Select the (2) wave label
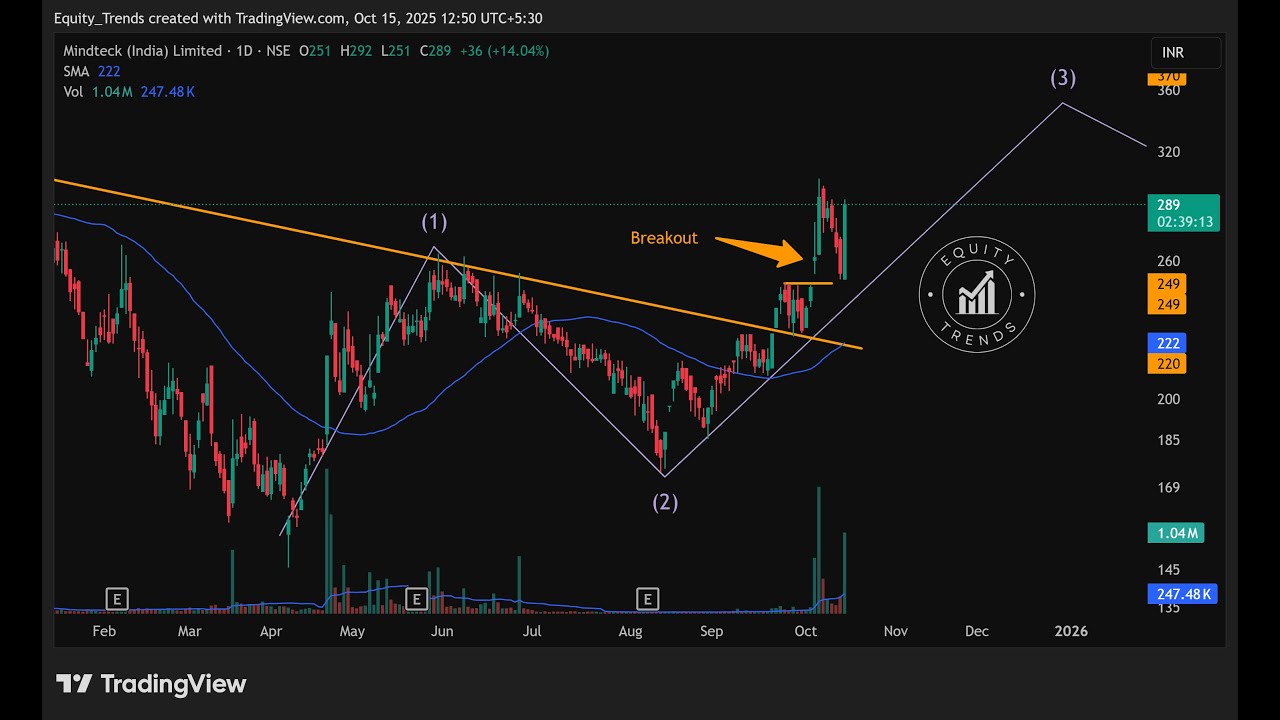The height and width of the screenshot is (720, 1280). [x=665, y=502]
